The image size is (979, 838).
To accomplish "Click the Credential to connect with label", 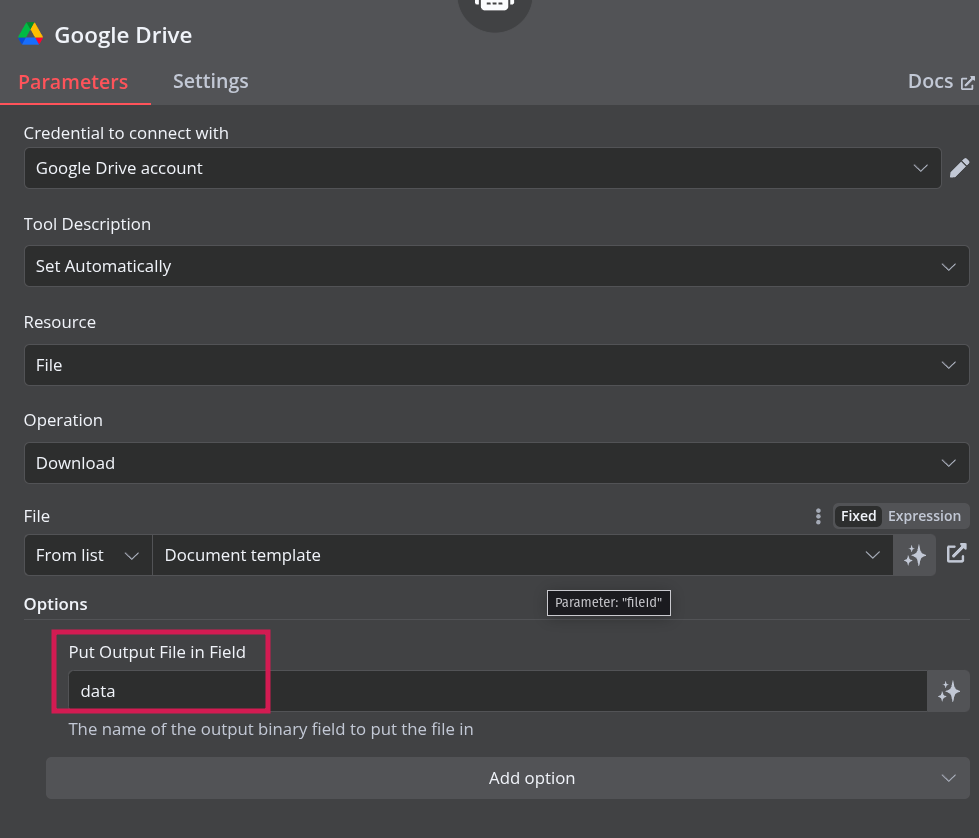I will pyautogui.click(x=126, y=134).
